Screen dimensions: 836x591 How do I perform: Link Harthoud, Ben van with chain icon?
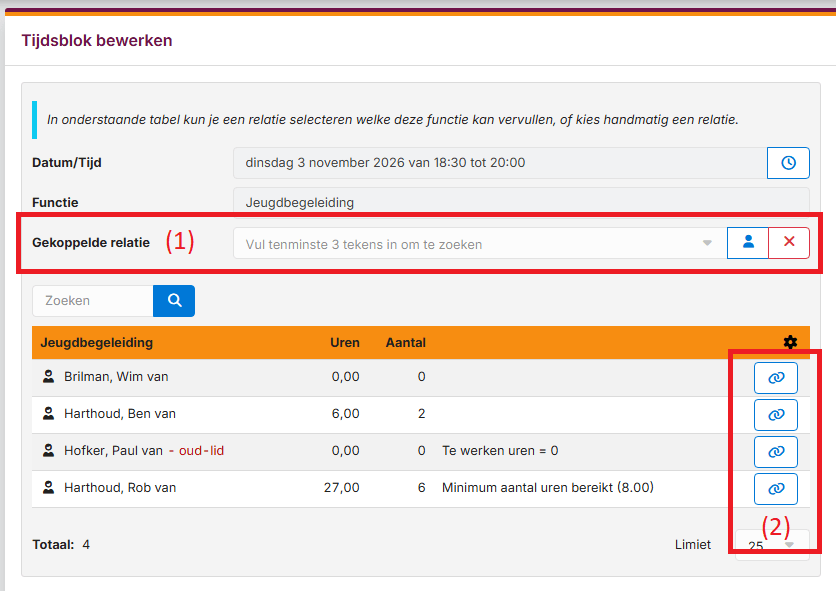point(776,414)
